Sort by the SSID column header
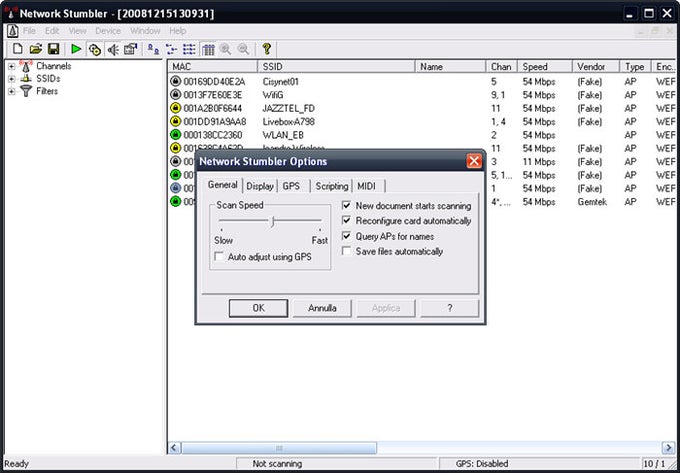Viewport: 680px width, 473px height. pyautogui.click(x=337, y=66)
